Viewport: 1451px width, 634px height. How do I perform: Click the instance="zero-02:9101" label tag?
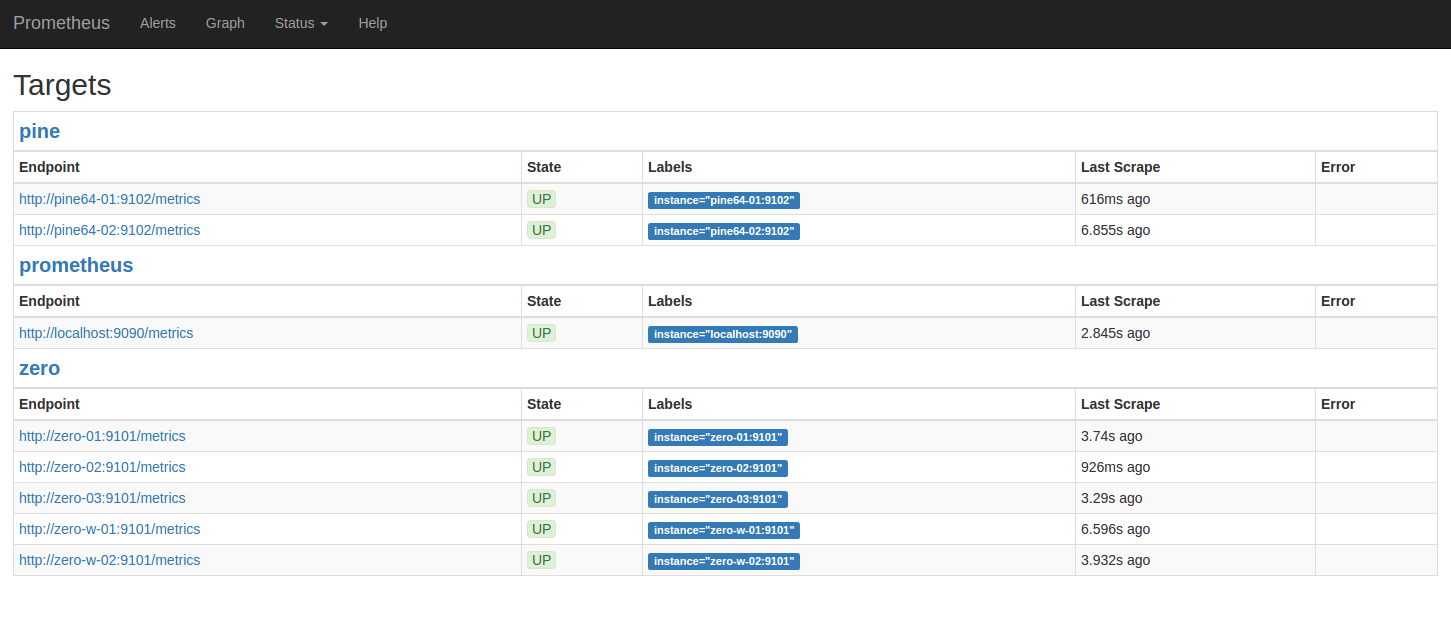pos(718,468)
